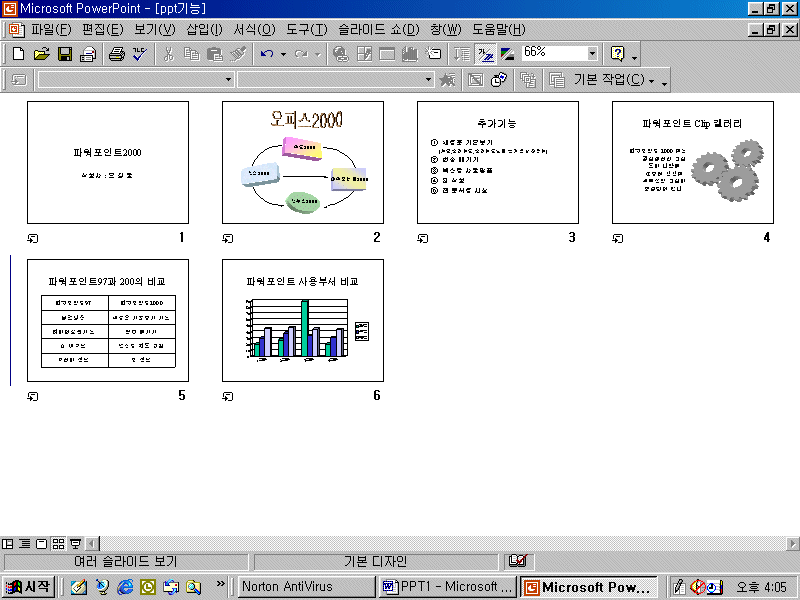Viewport: 800px width, 600px height.
Task: Open the 창(W) menu
Action: point(445,30)
